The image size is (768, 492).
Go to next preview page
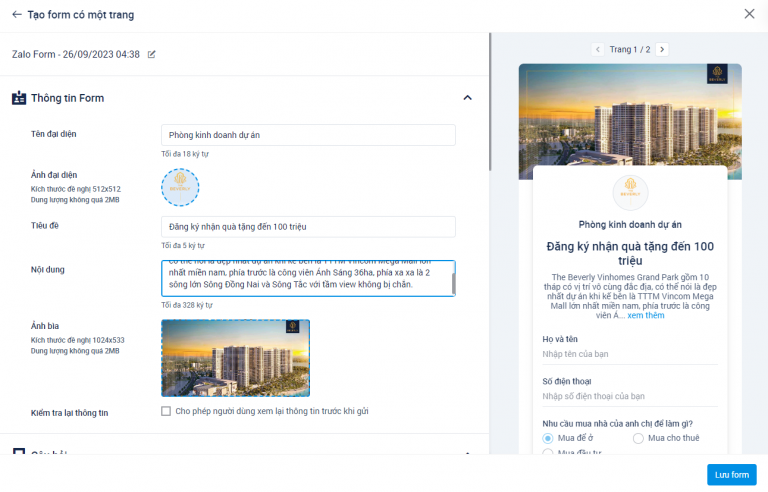click(662, 49)
